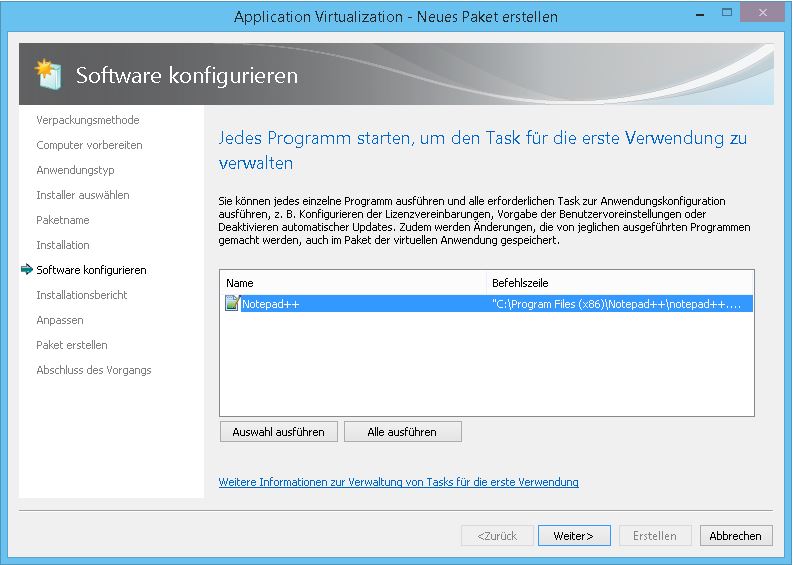The image size is (793, 565).
Task: Click the Alle ausführen button
Action: 403,432
